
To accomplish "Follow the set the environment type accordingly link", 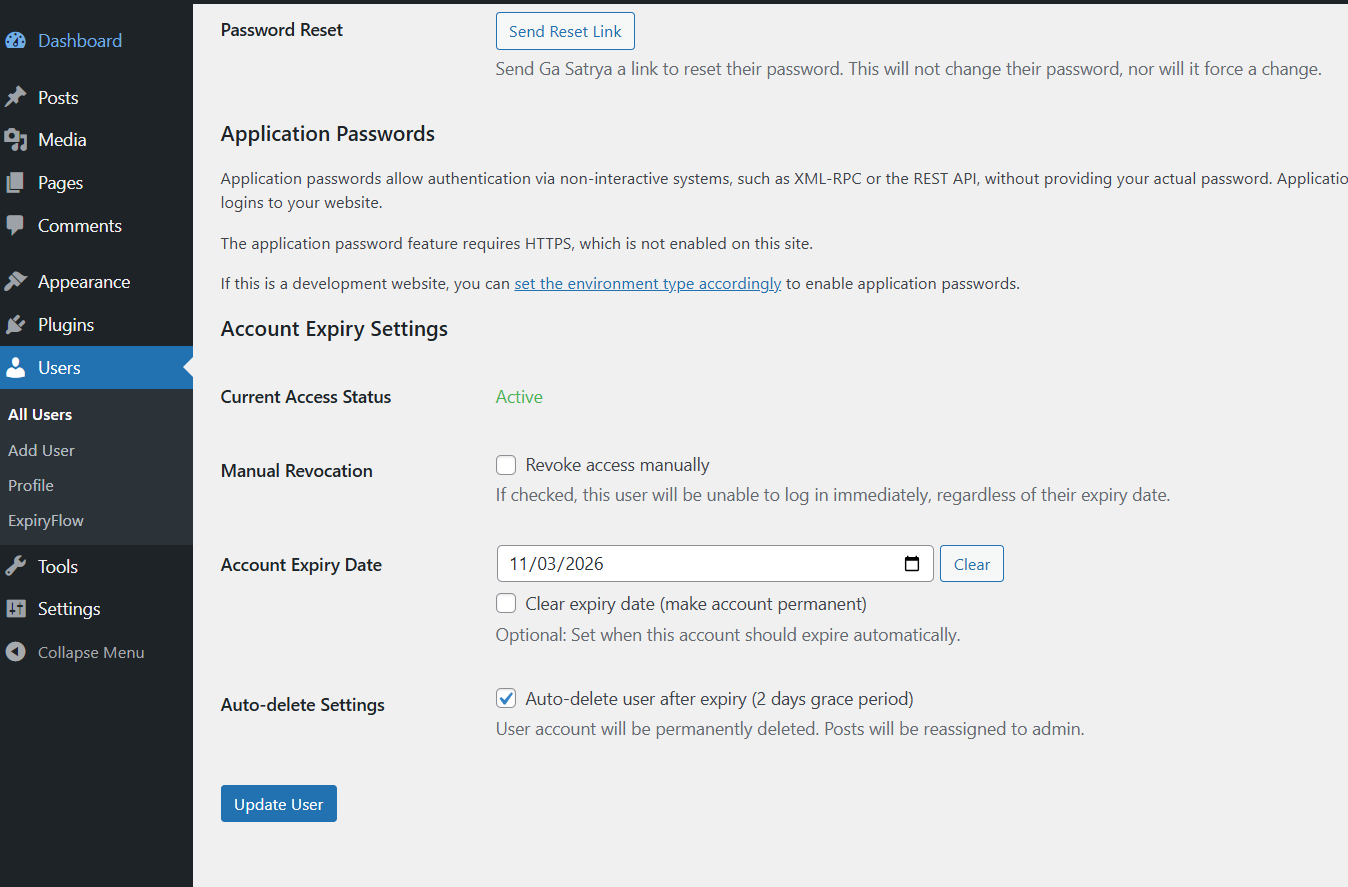I will pyautogui.click(x=647, y=284).
